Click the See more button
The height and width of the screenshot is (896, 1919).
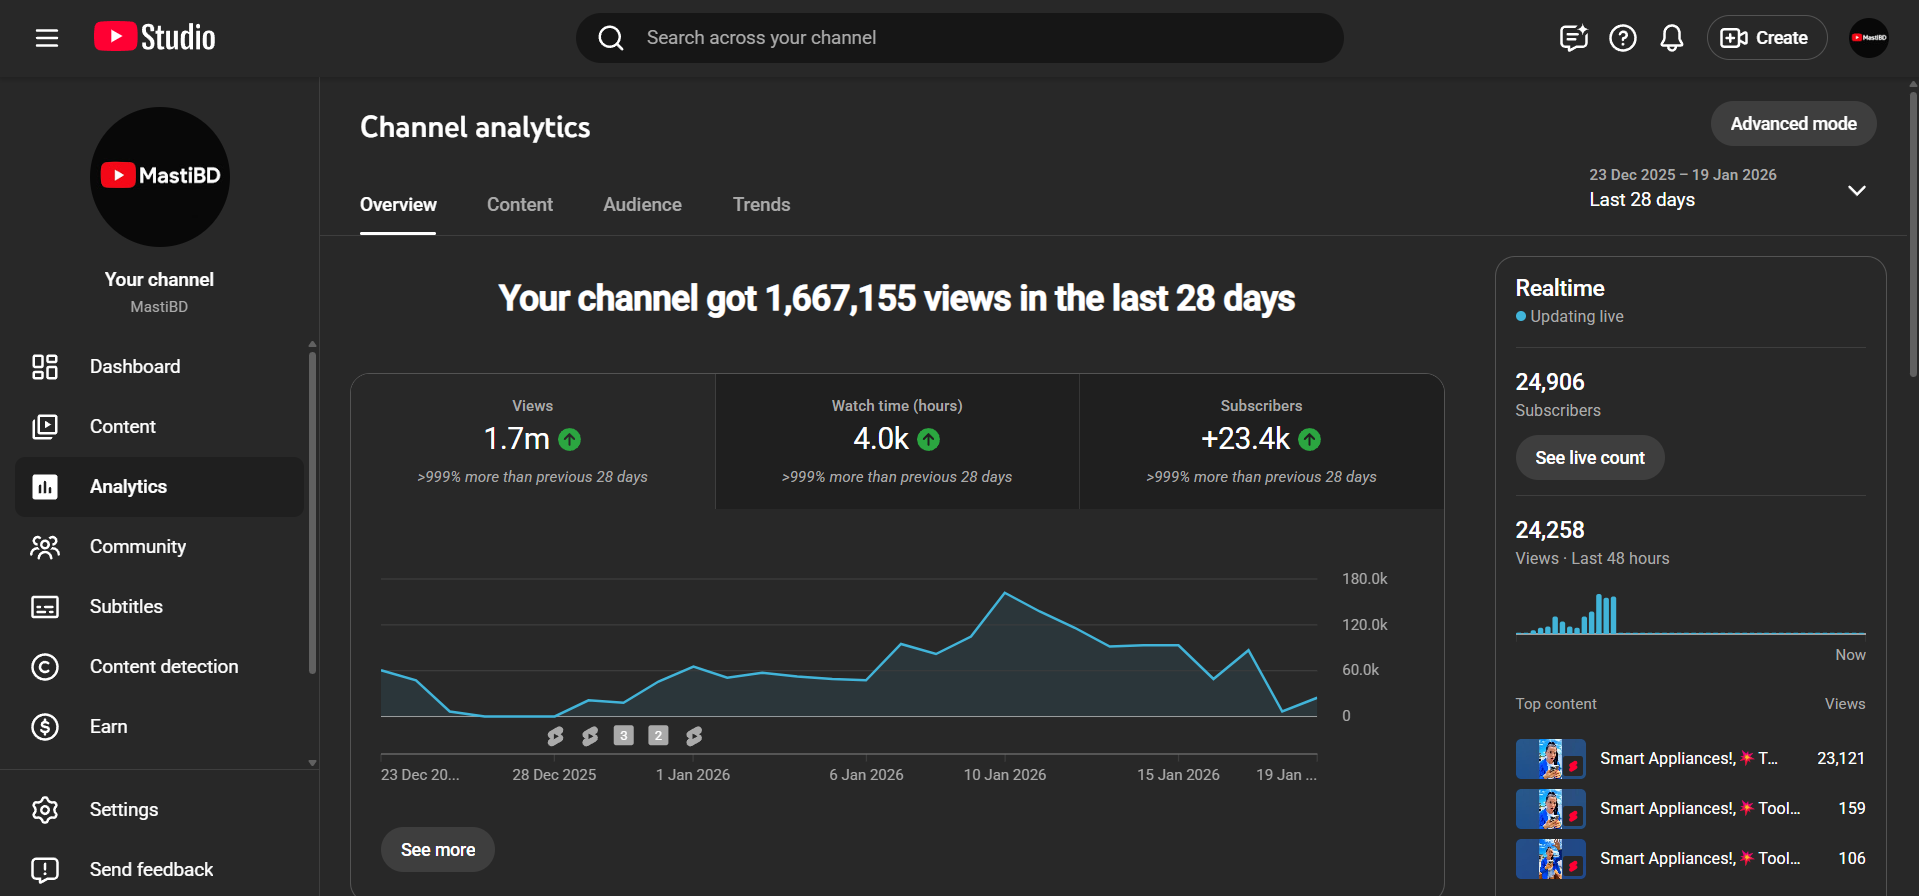(x=438, y=850)
